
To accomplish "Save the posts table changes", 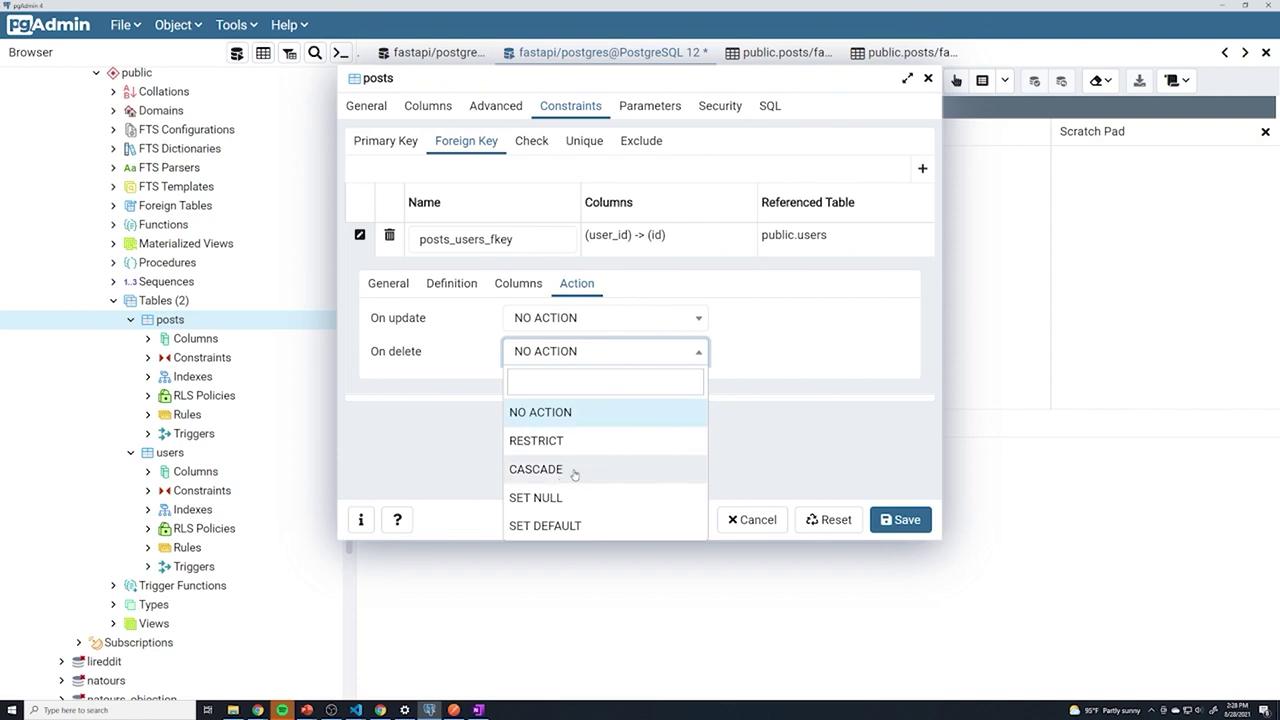I will click(901, 520).
